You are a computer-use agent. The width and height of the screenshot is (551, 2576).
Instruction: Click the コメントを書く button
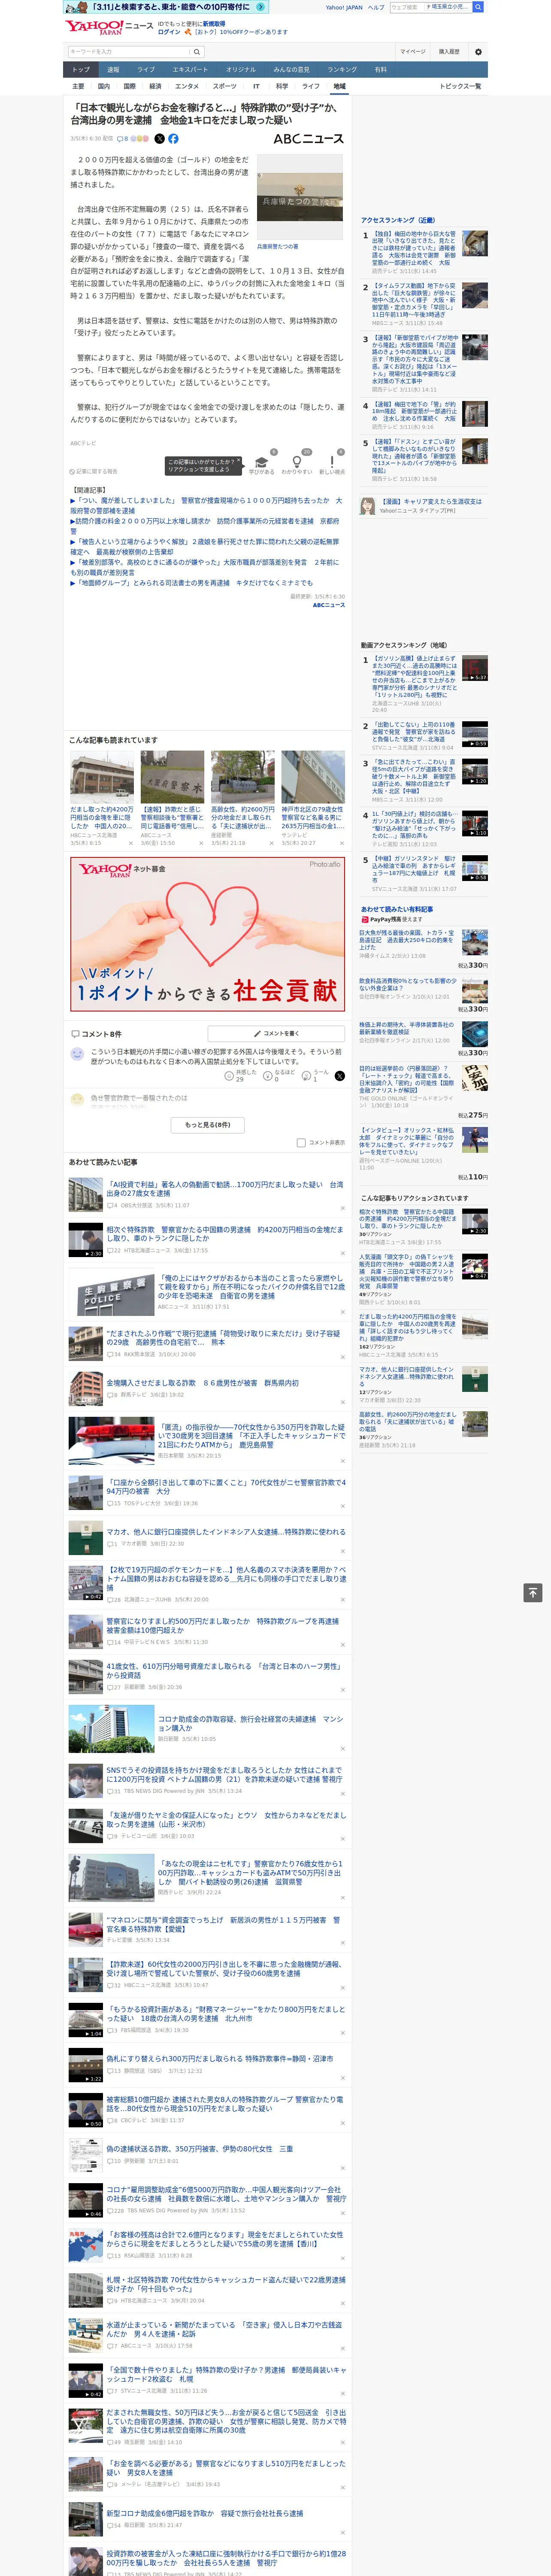[276, 1033]
